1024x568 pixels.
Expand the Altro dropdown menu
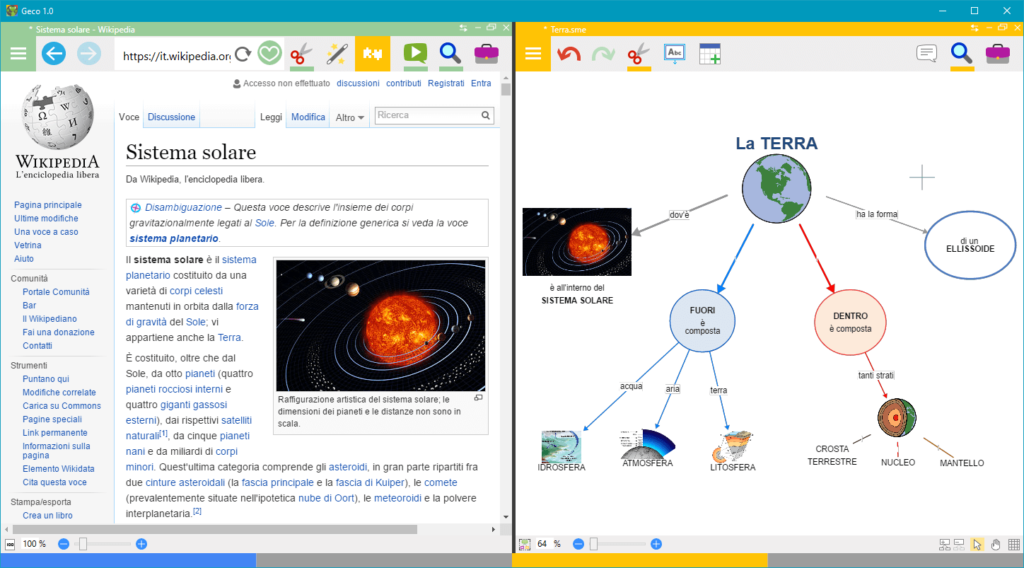pos(349,118)
